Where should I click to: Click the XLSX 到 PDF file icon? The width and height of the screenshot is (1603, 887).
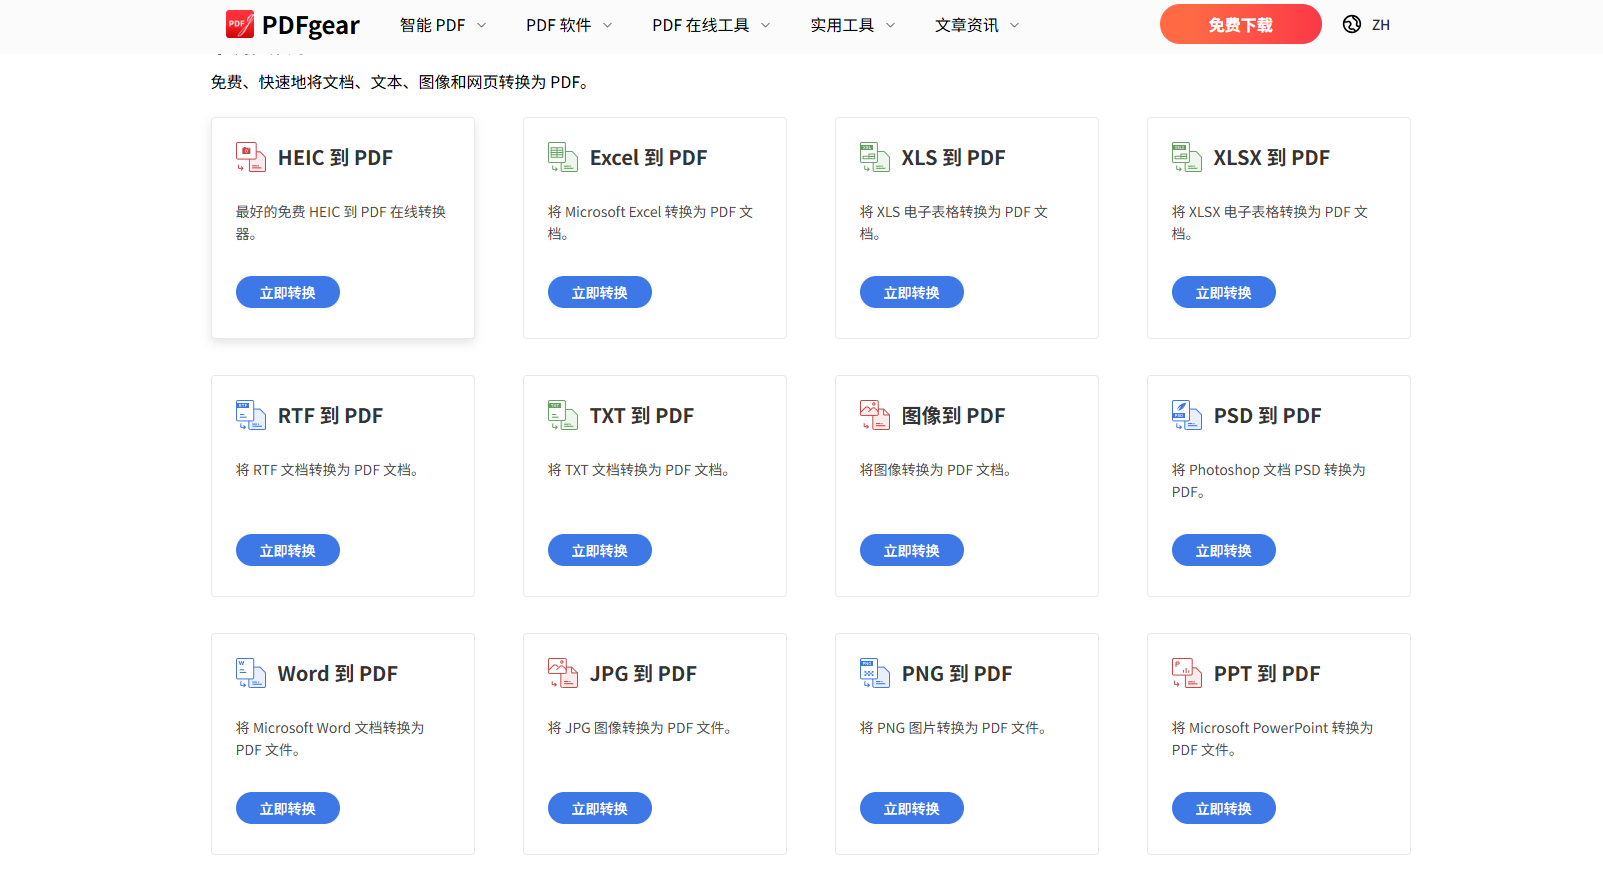1187,157
